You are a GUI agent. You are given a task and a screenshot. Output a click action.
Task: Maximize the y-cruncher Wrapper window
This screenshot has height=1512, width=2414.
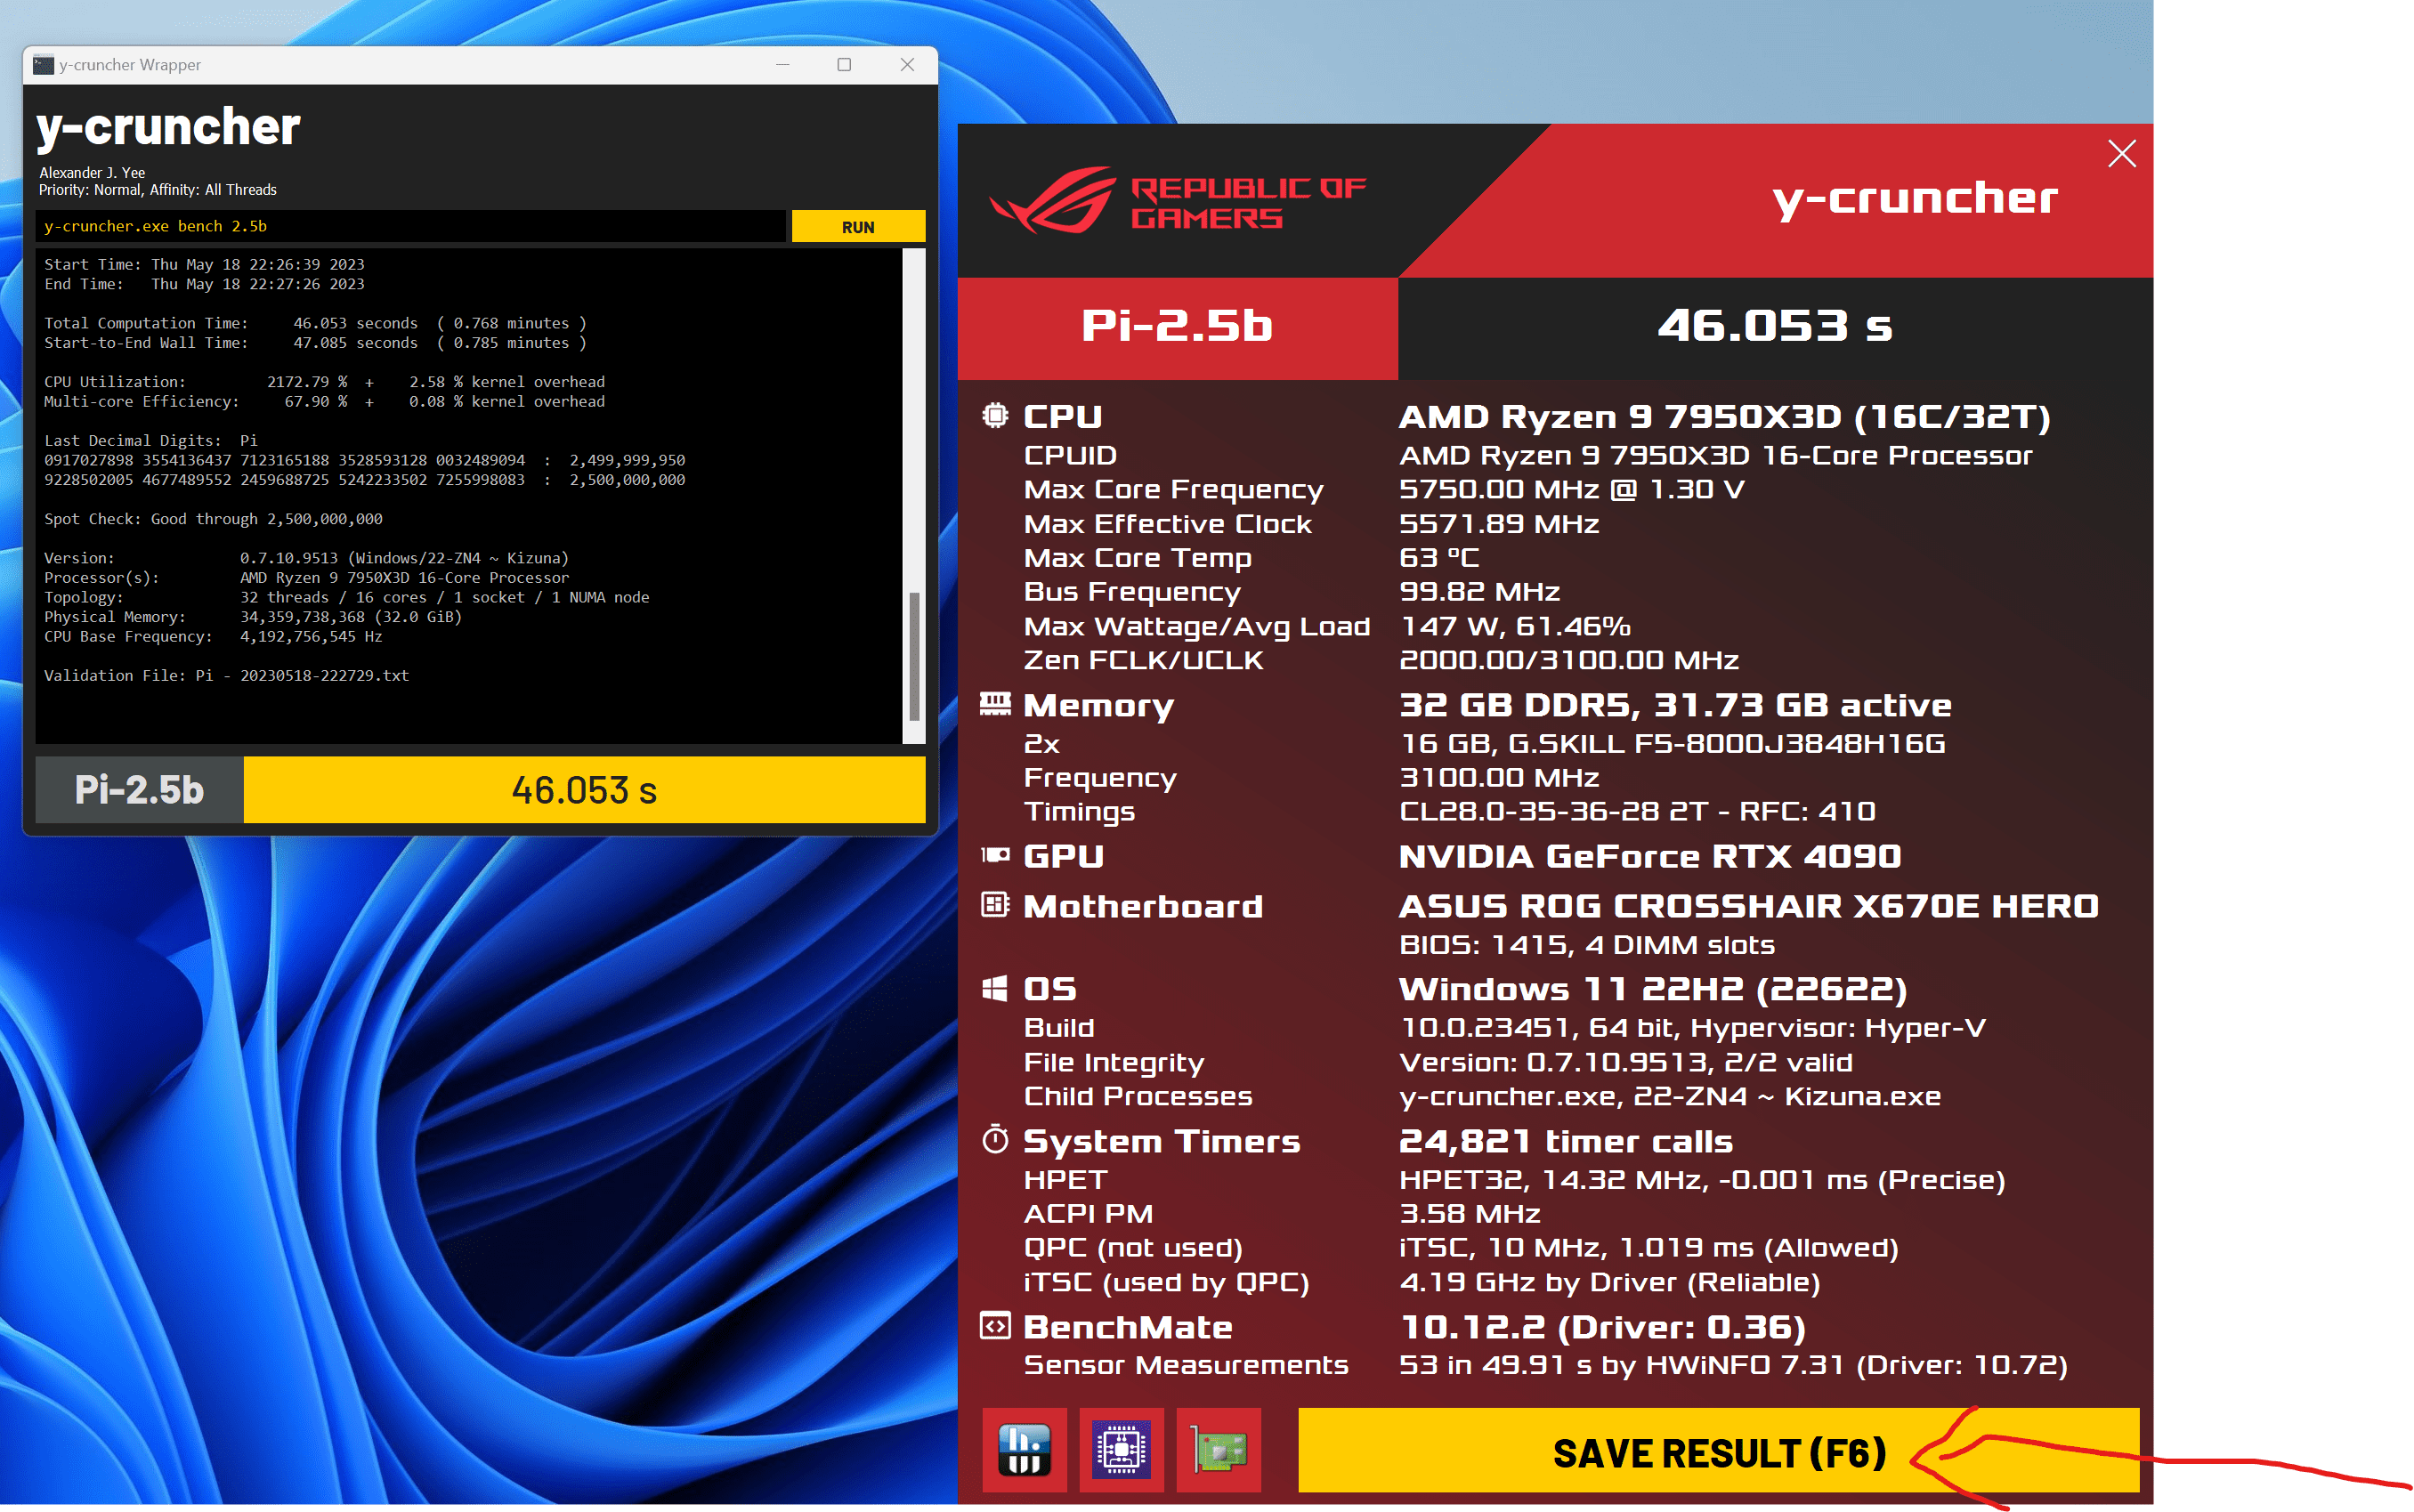coord(844,65)
